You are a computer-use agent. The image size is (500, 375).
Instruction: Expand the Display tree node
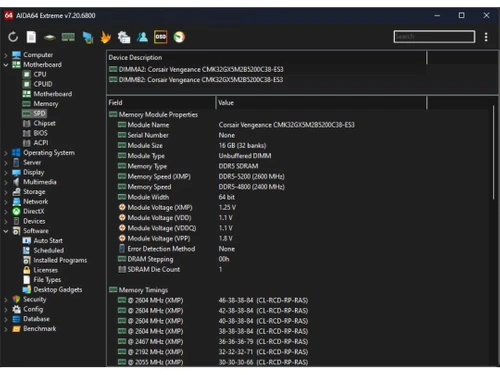tap(6, 173)
